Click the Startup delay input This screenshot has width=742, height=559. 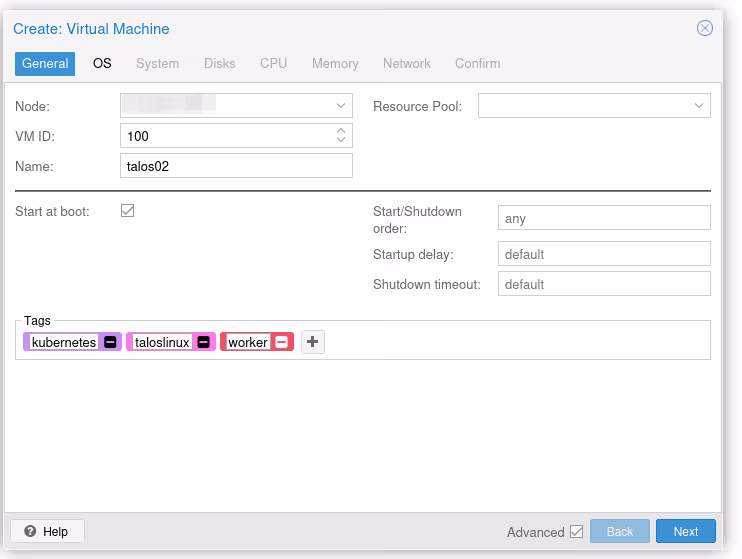coord(603,254)
